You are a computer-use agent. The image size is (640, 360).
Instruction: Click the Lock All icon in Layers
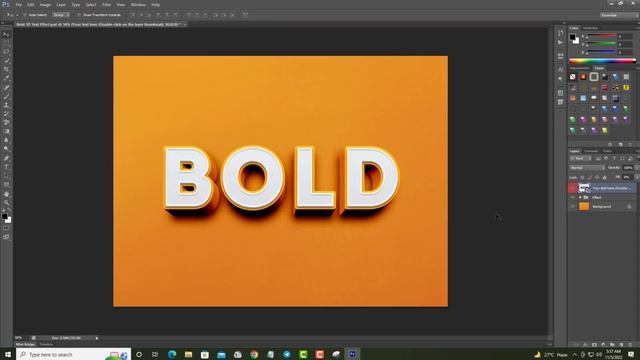[x=604, y=178]
